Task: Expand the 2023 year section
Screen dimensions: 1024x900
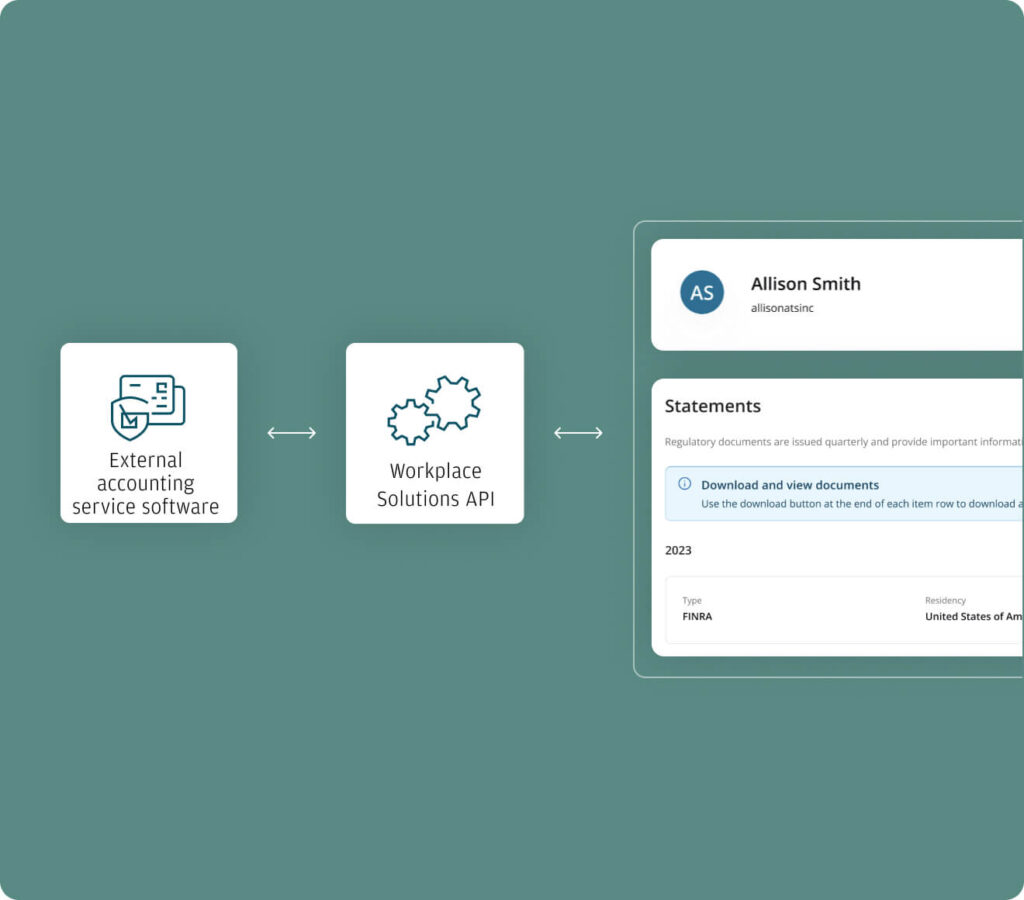Action: pos(678,551)
